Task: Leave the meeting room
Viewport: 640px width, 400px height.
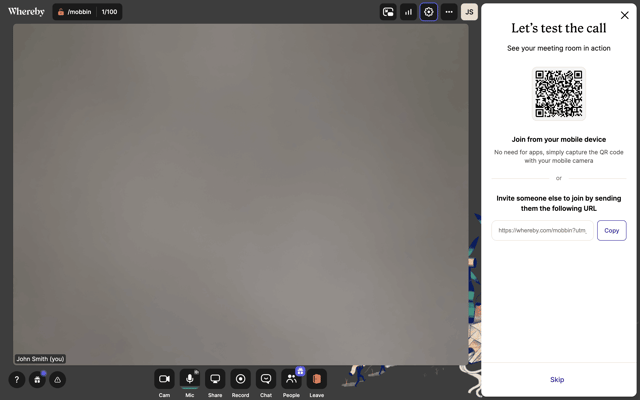Action: coord(317,379)
